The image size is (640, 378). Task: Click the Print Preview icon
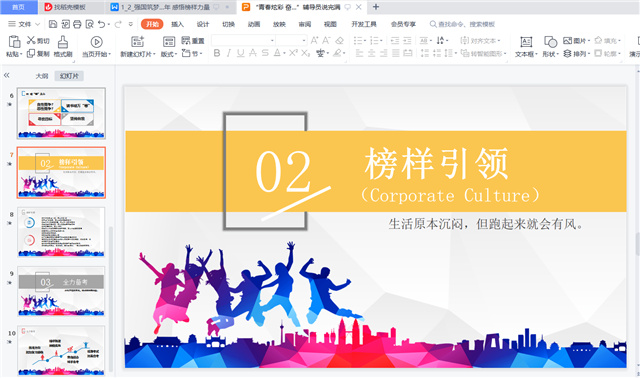pyautogui.click(x=89, y=24)
